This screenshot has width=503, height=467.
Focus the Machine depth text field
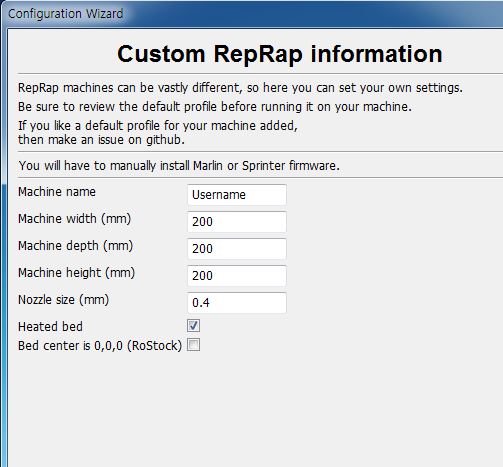pos(237,249)
